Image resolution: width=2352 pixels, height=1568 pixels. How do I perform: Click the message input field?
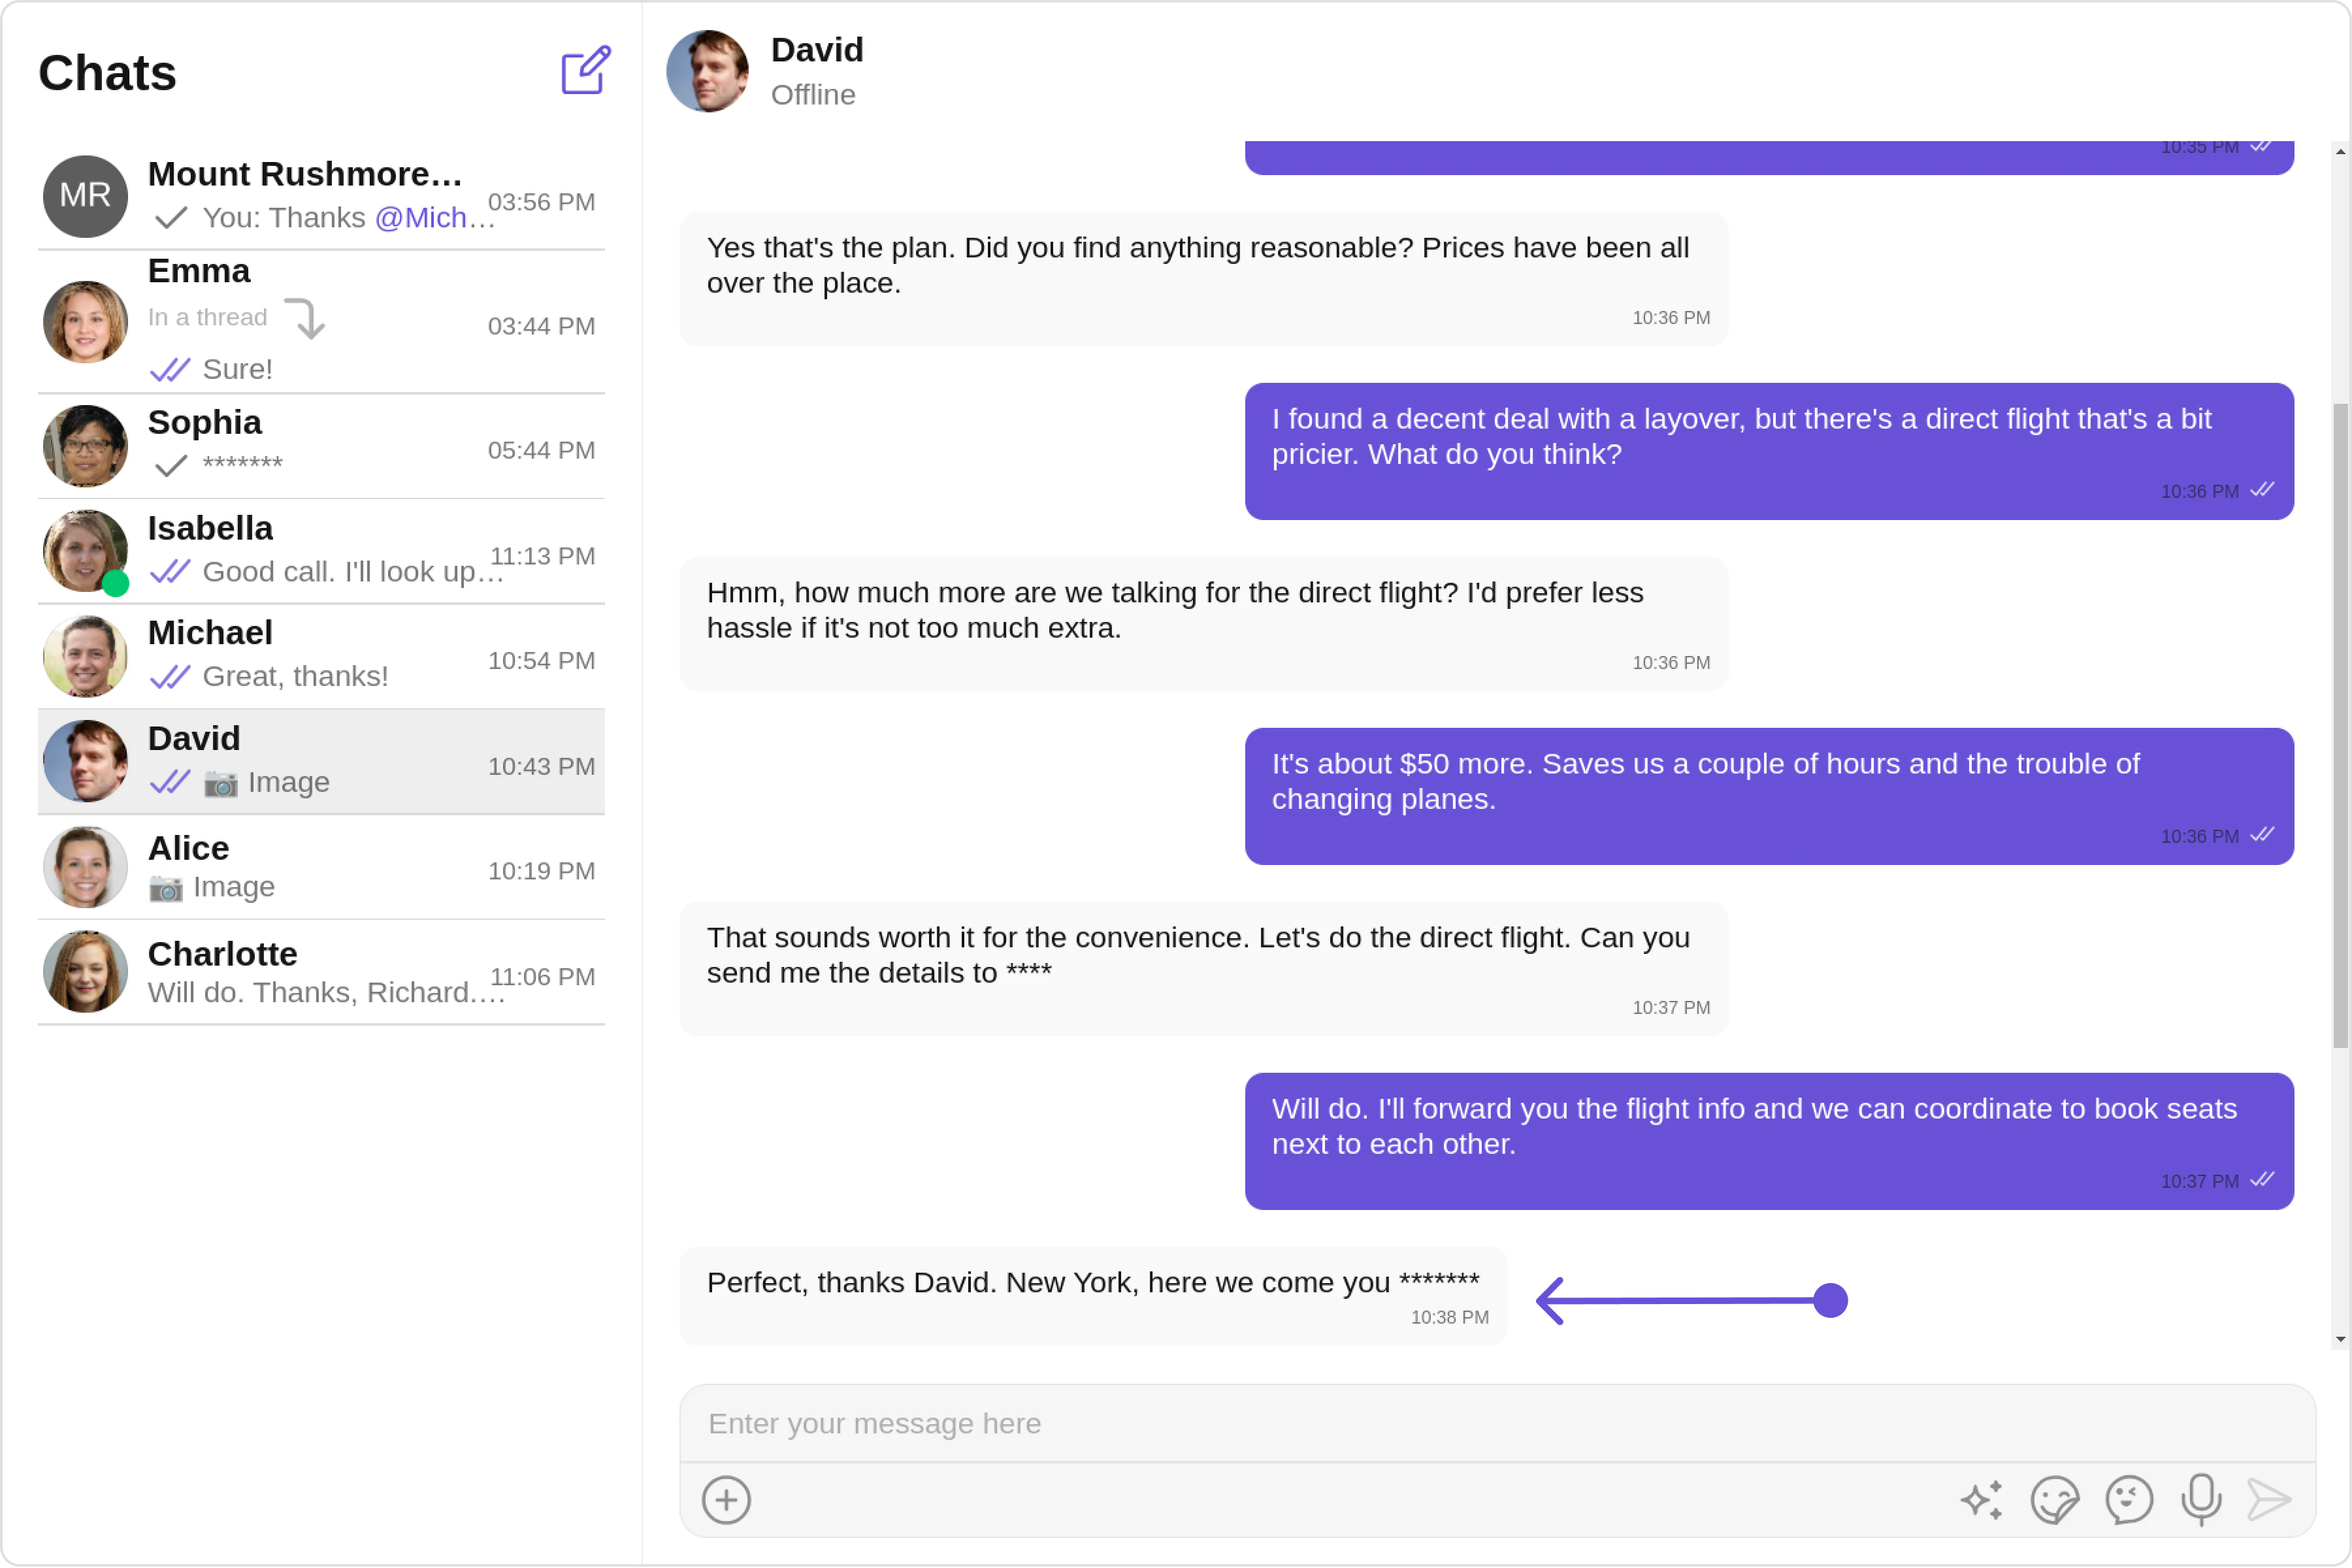(1497, 1423)
